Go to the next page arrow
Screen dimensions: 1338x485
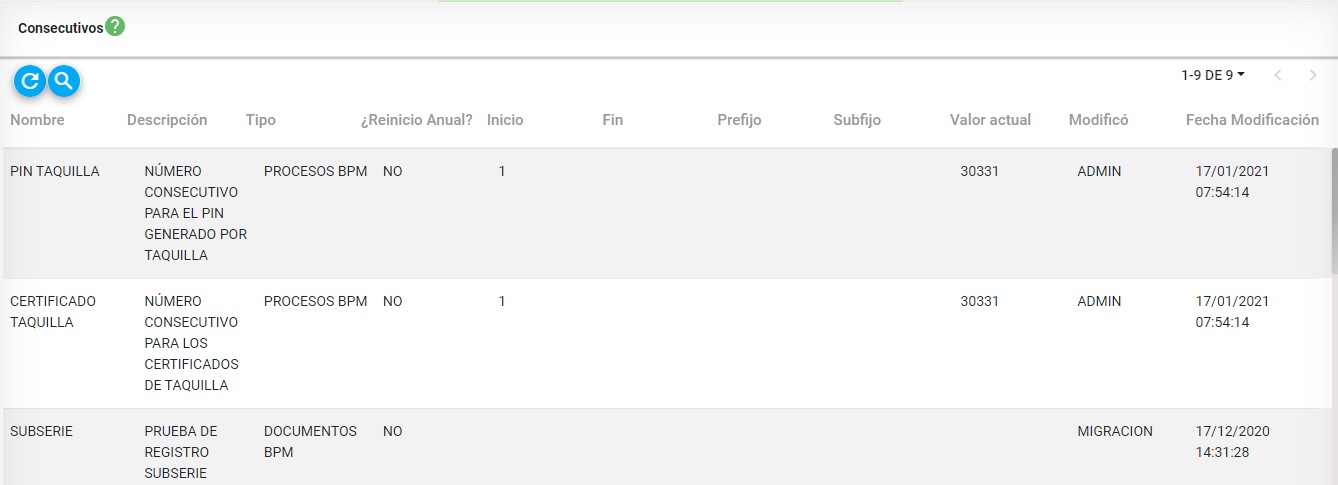click(1312, 75)
